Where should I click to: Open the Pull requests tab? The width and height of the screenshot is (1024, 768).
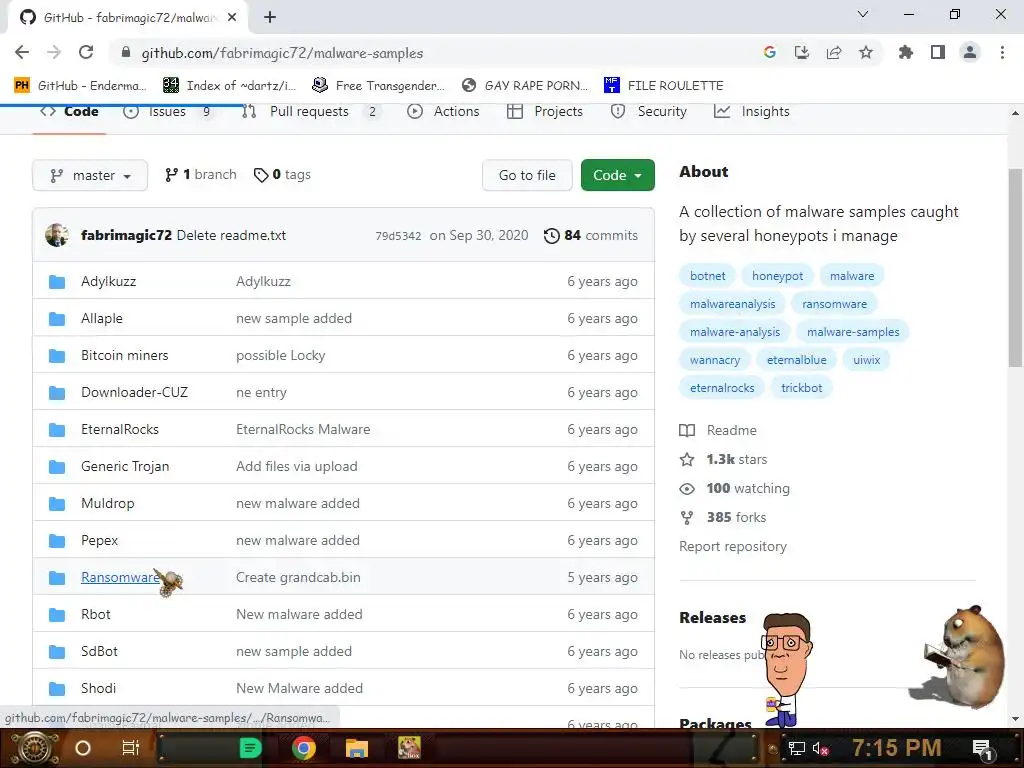click(x=310, y=112)
